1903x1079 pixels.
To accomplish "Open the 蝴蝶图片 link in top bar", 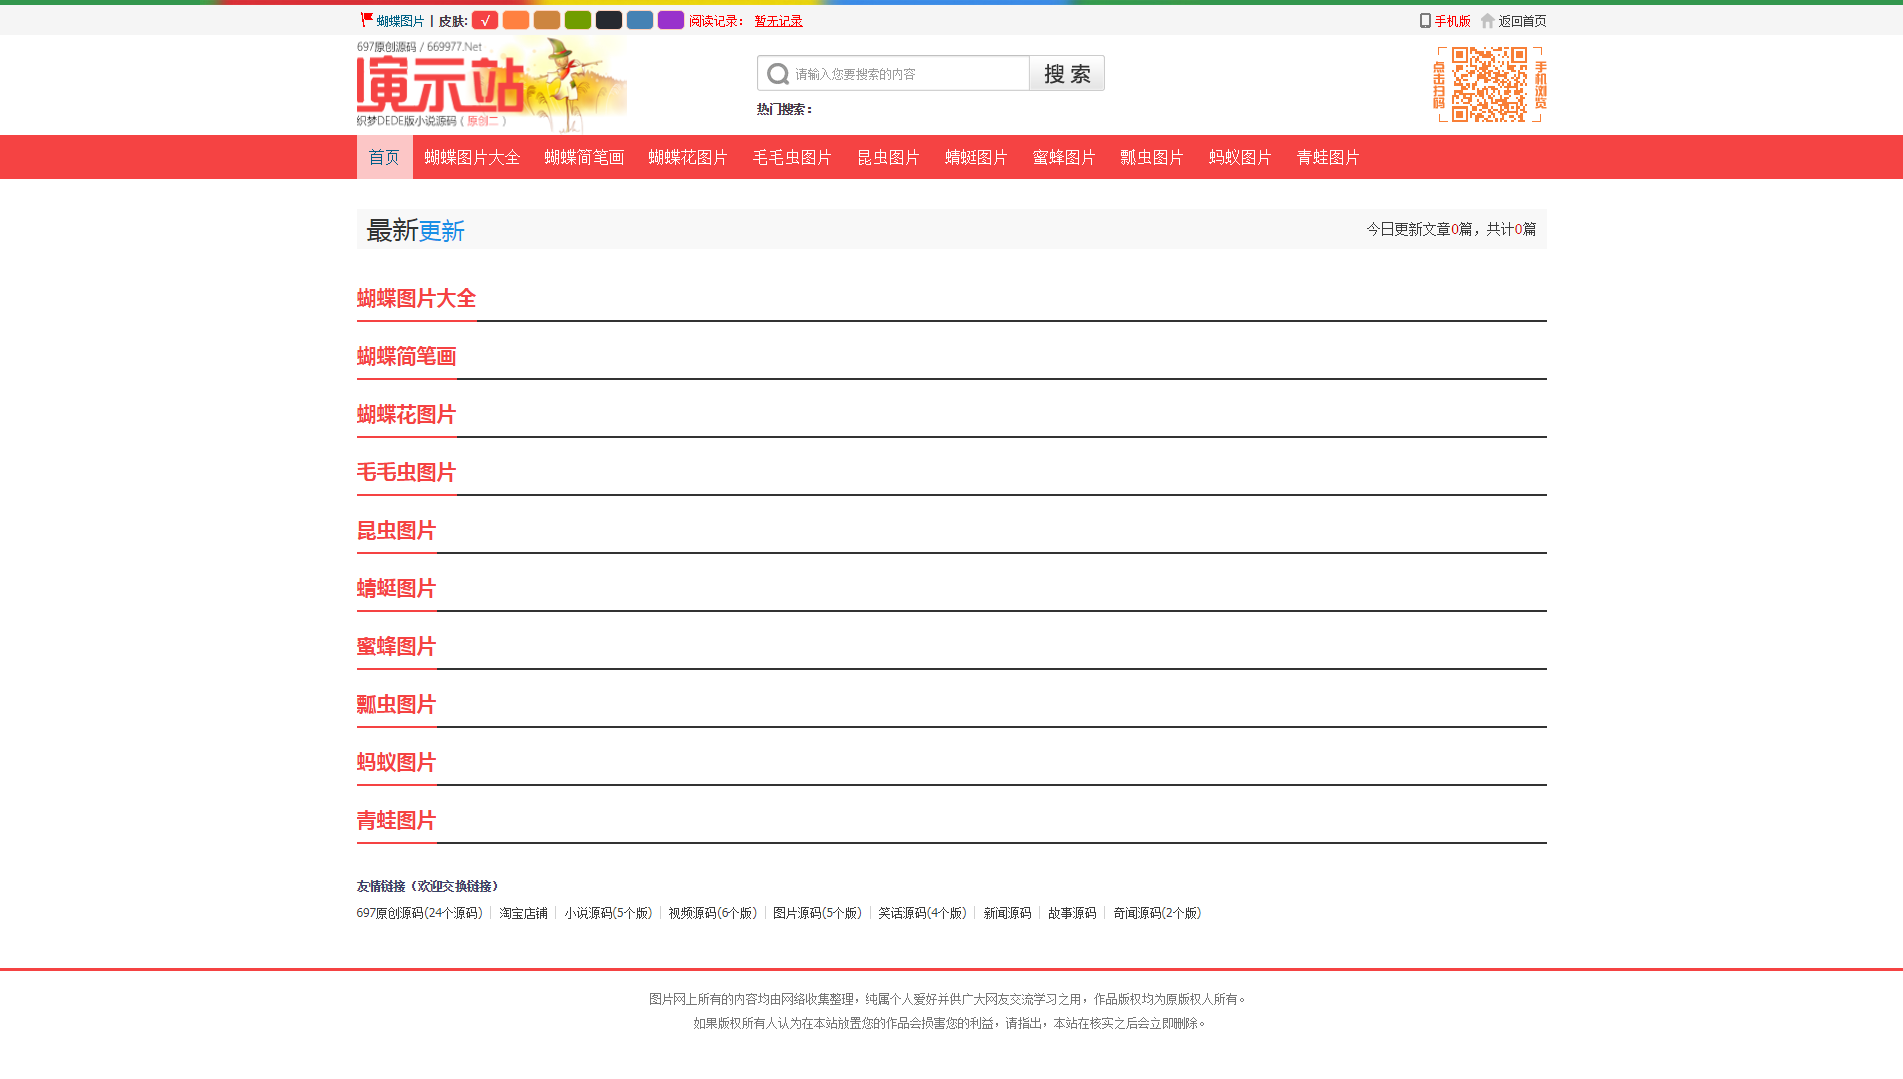I will tap(401, 21).
